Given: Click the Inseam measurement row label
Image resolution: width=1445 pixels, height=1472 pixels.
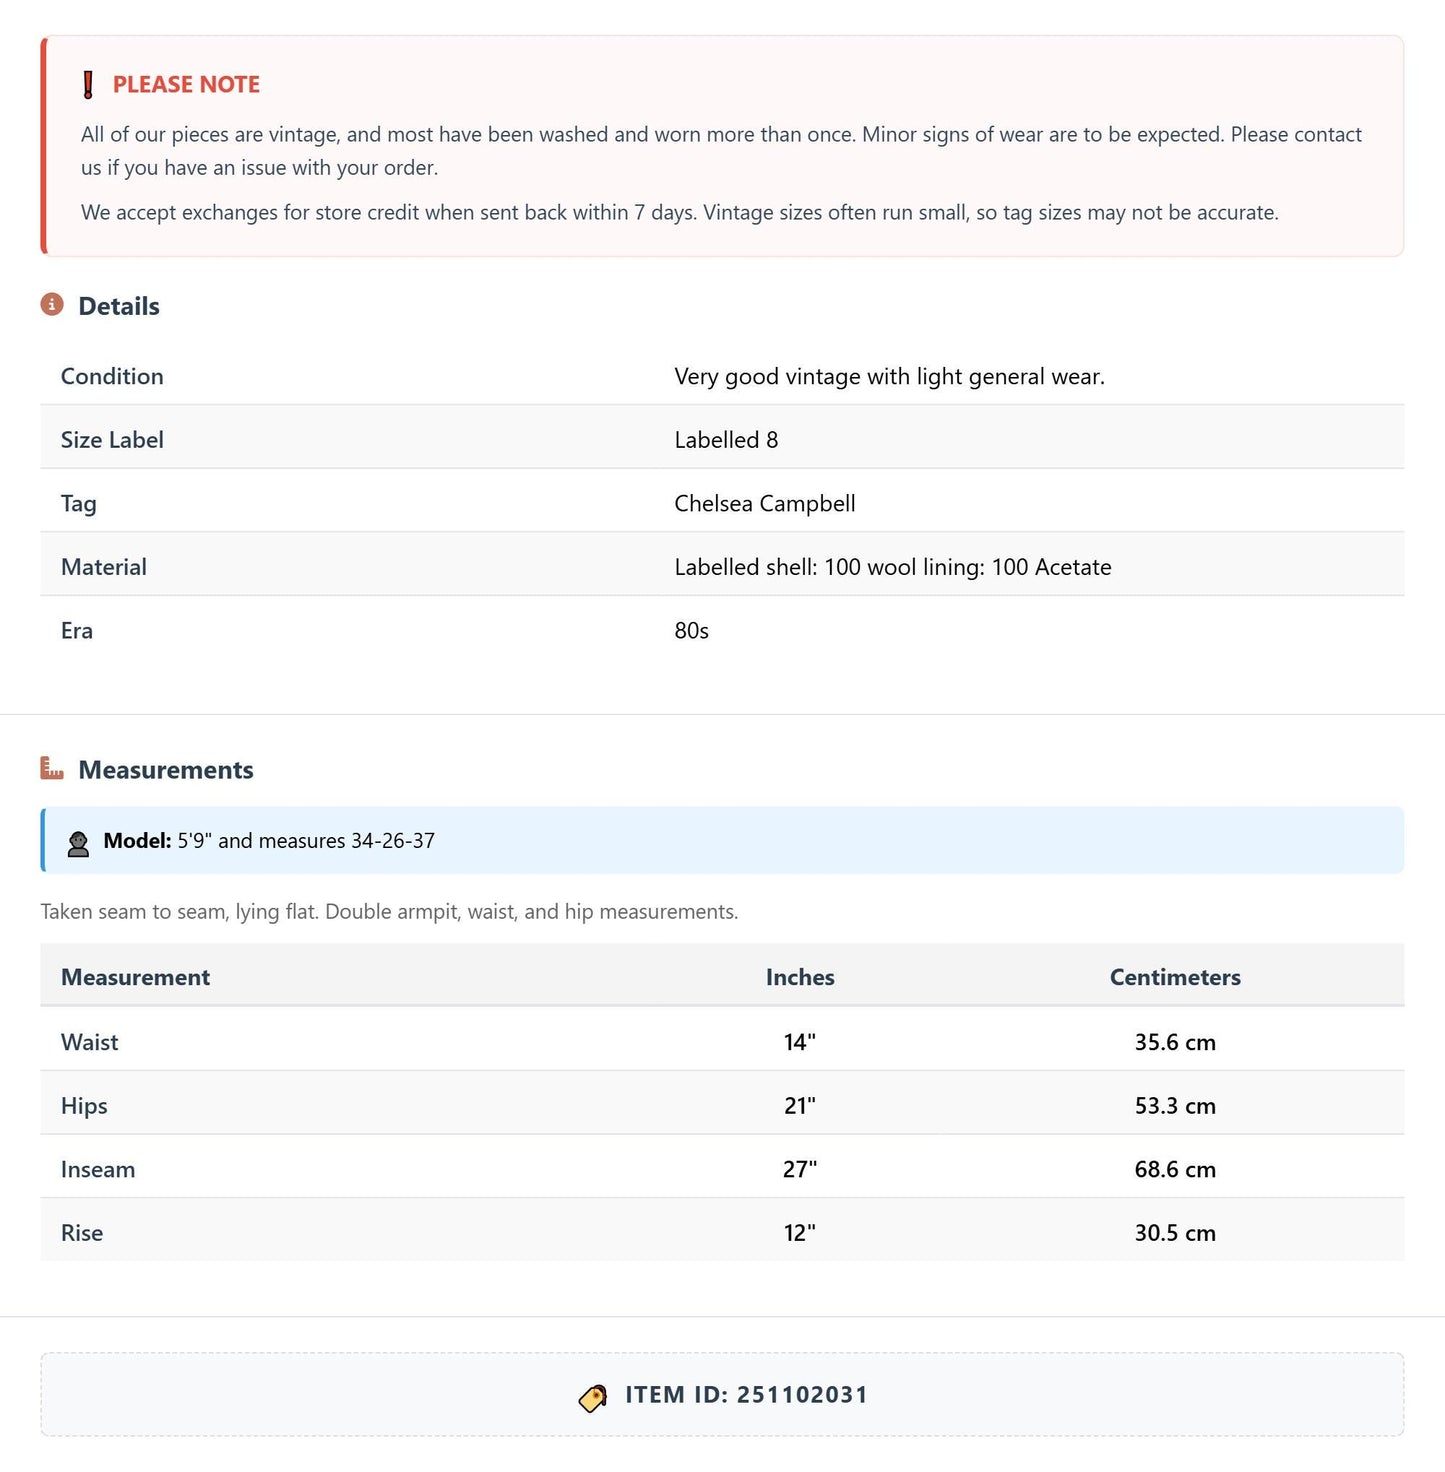Looking at the screenshot, I should click(x=98, y=1169).
